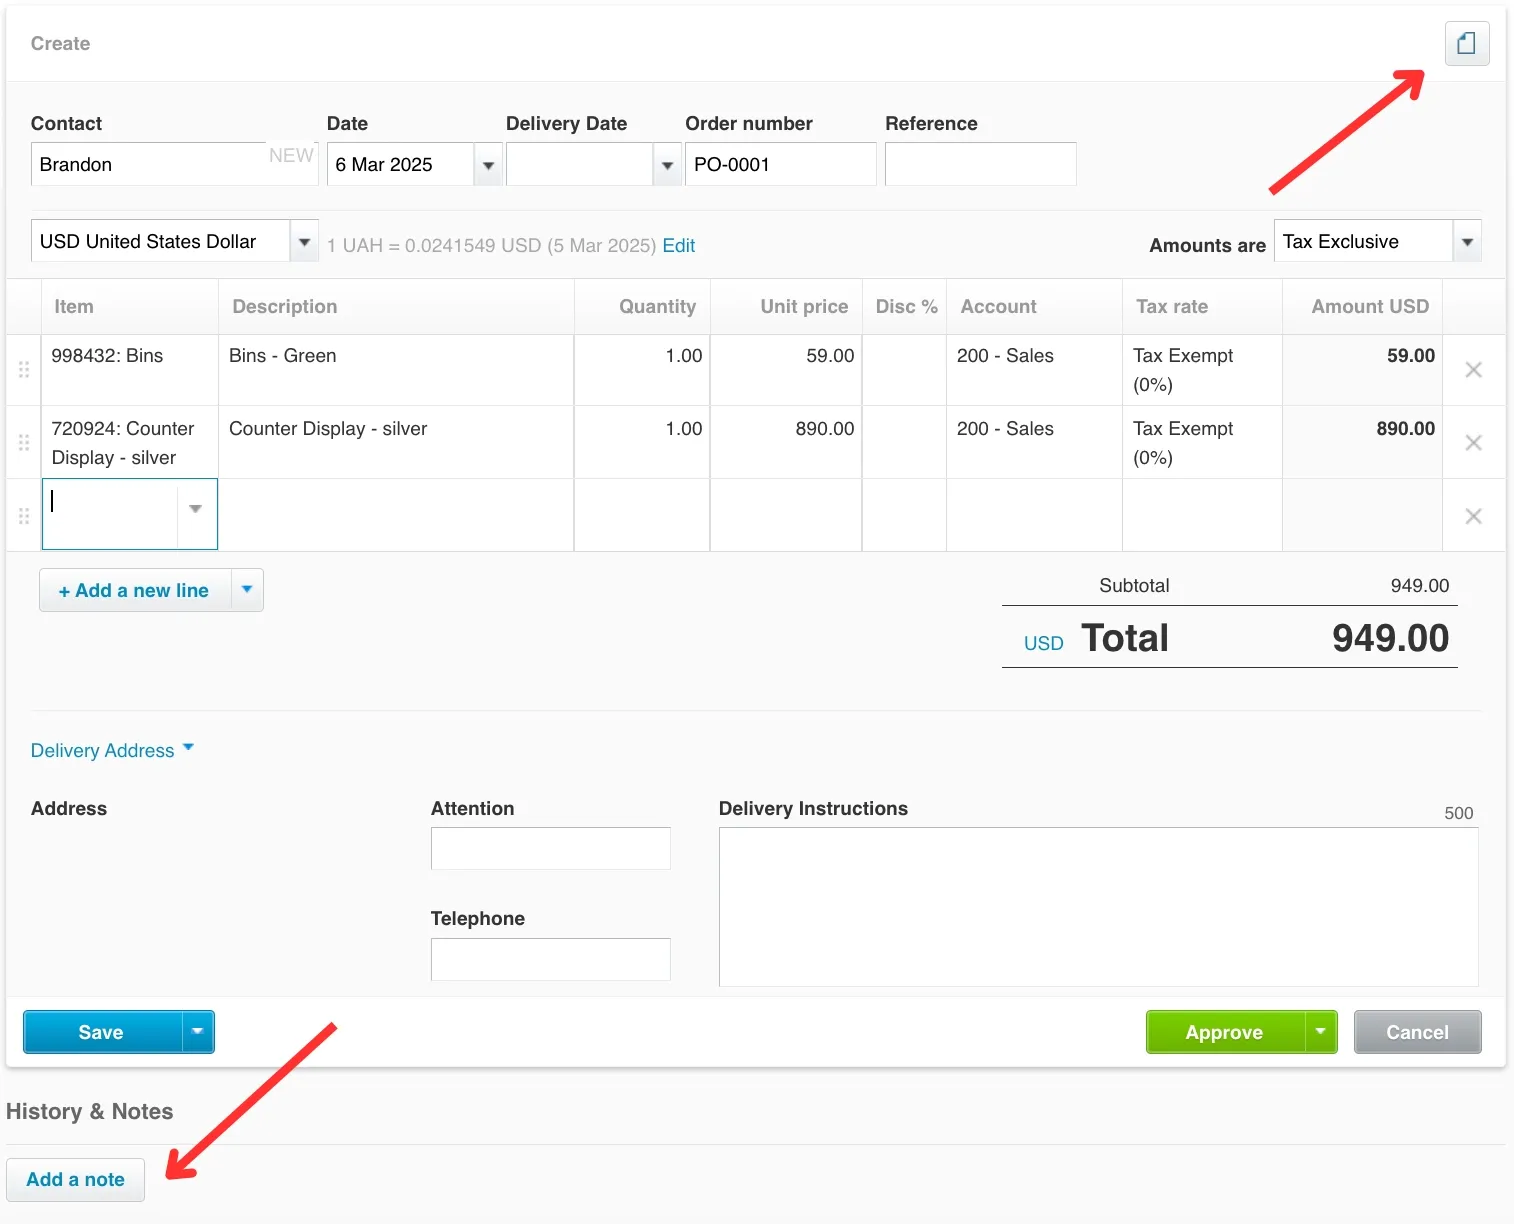Click the Attention input field

551,848
